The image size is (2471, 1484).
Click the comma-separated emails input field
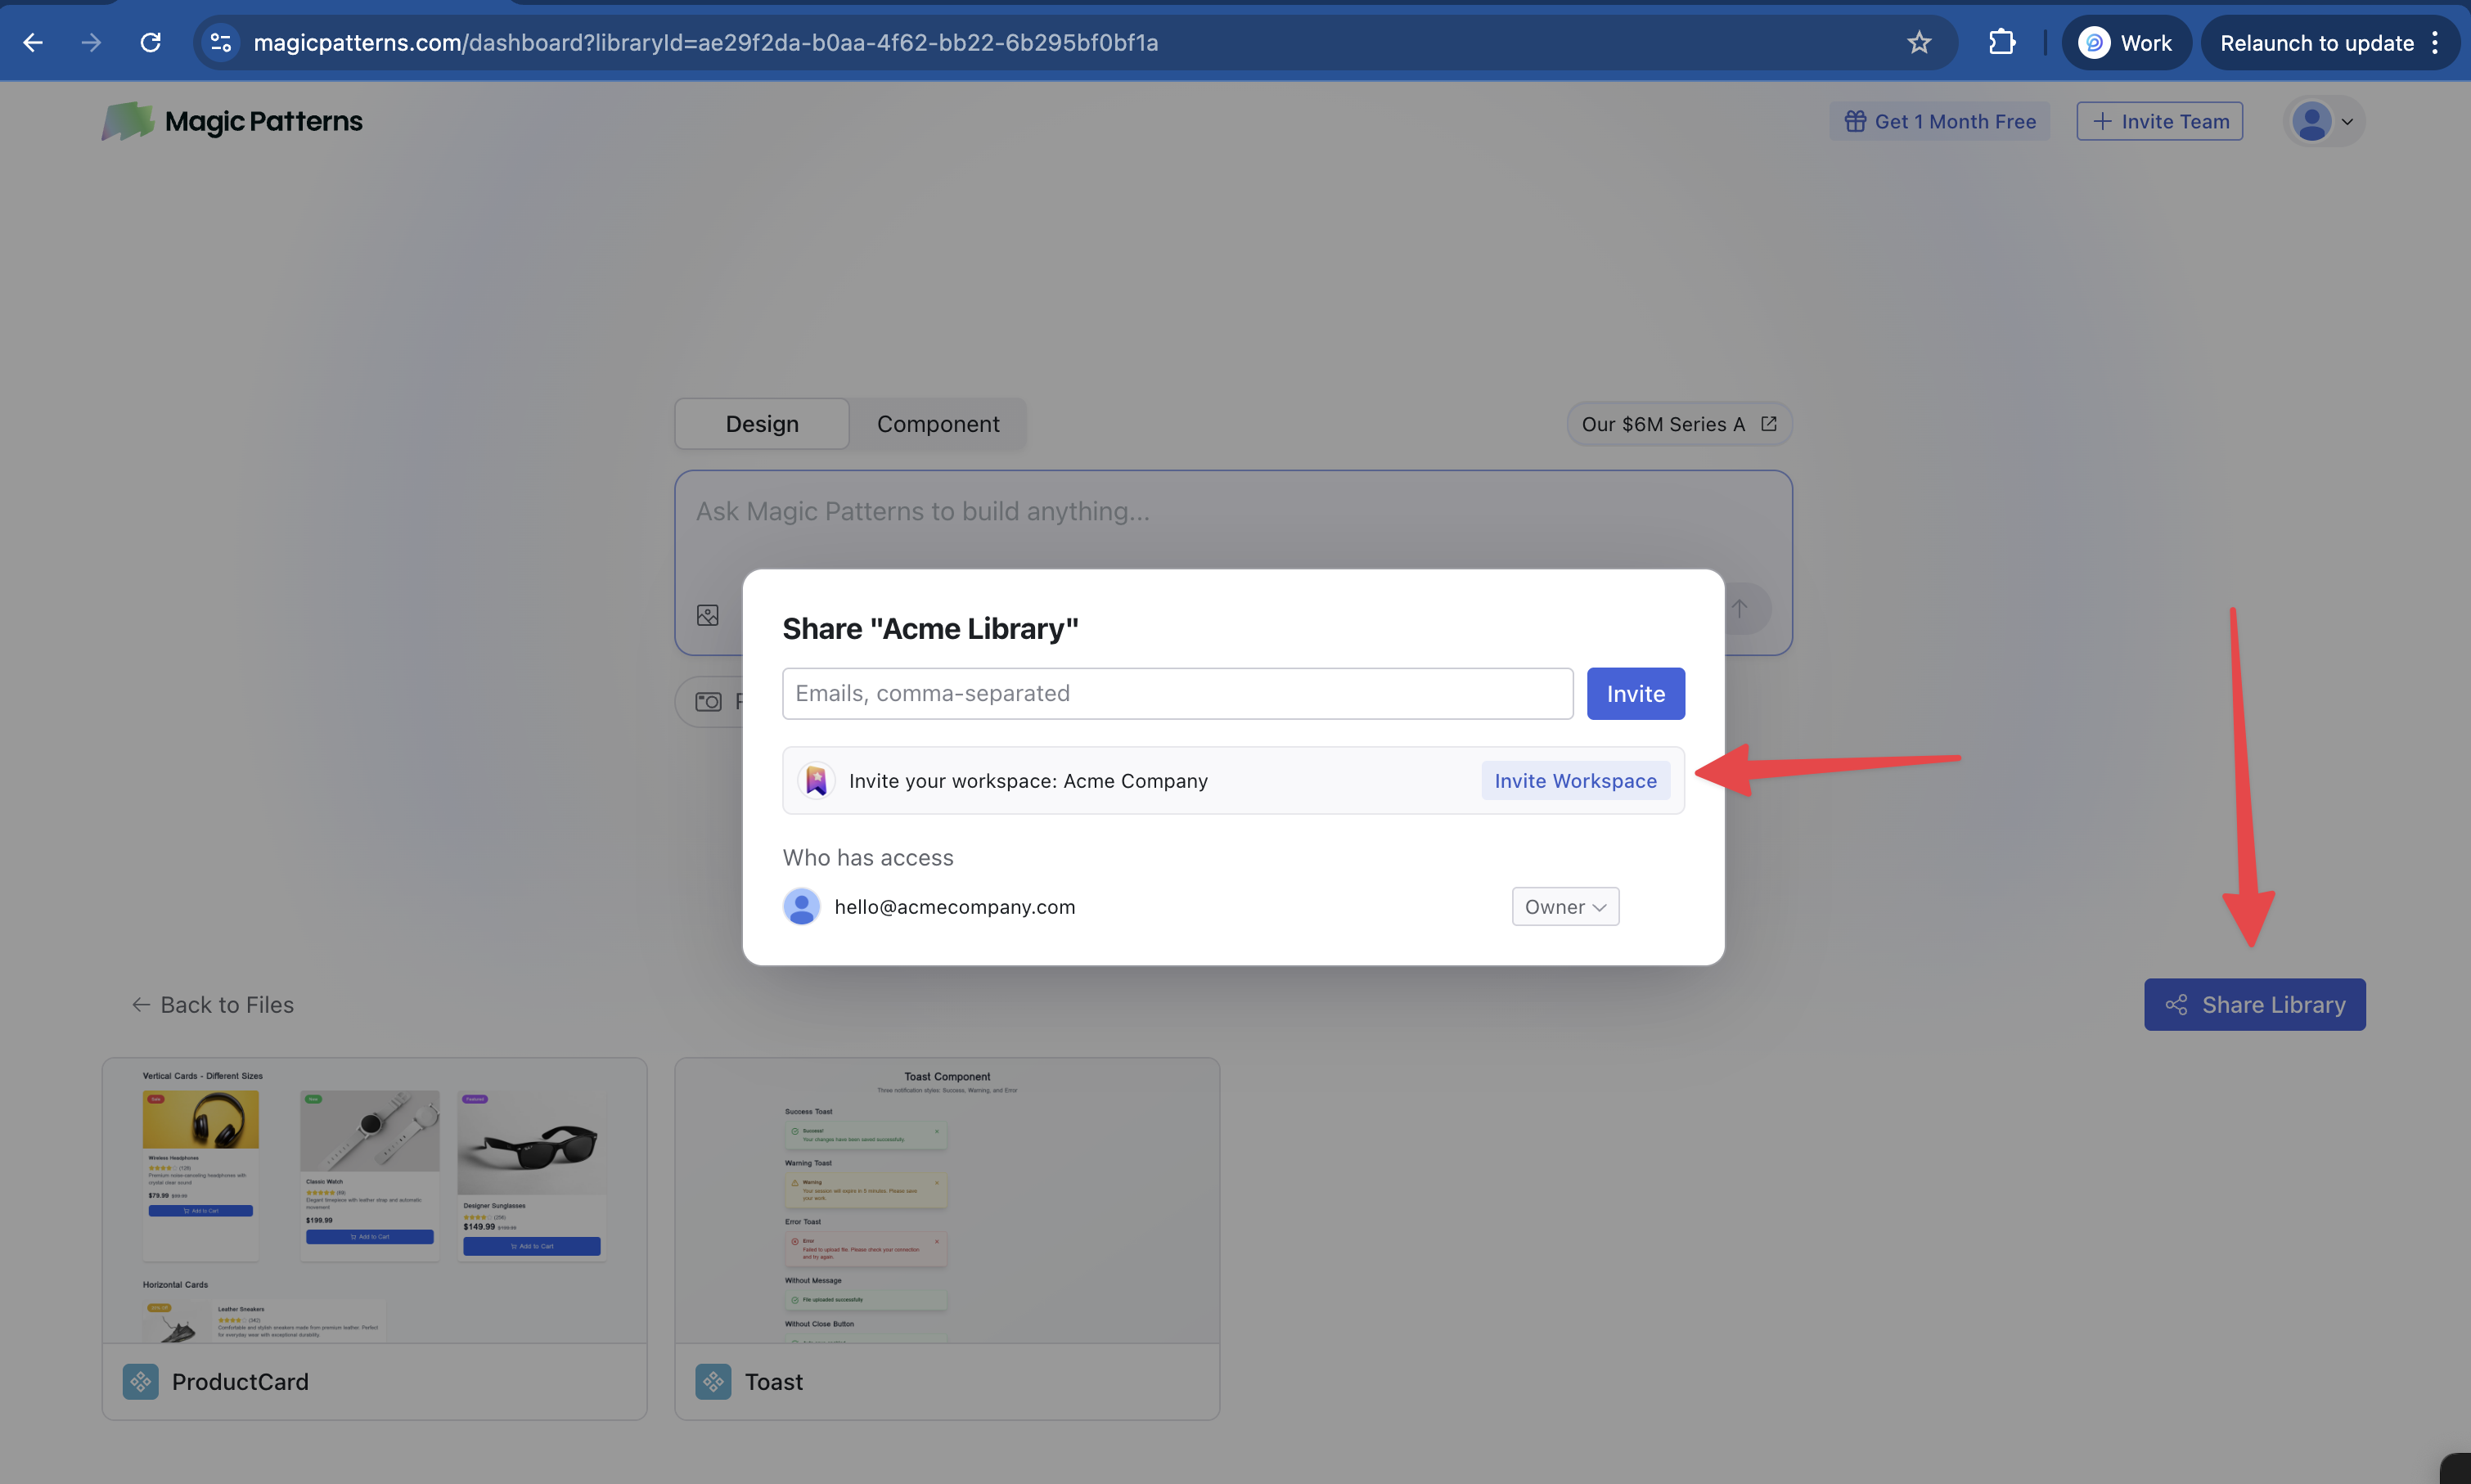click(1176, 692)
